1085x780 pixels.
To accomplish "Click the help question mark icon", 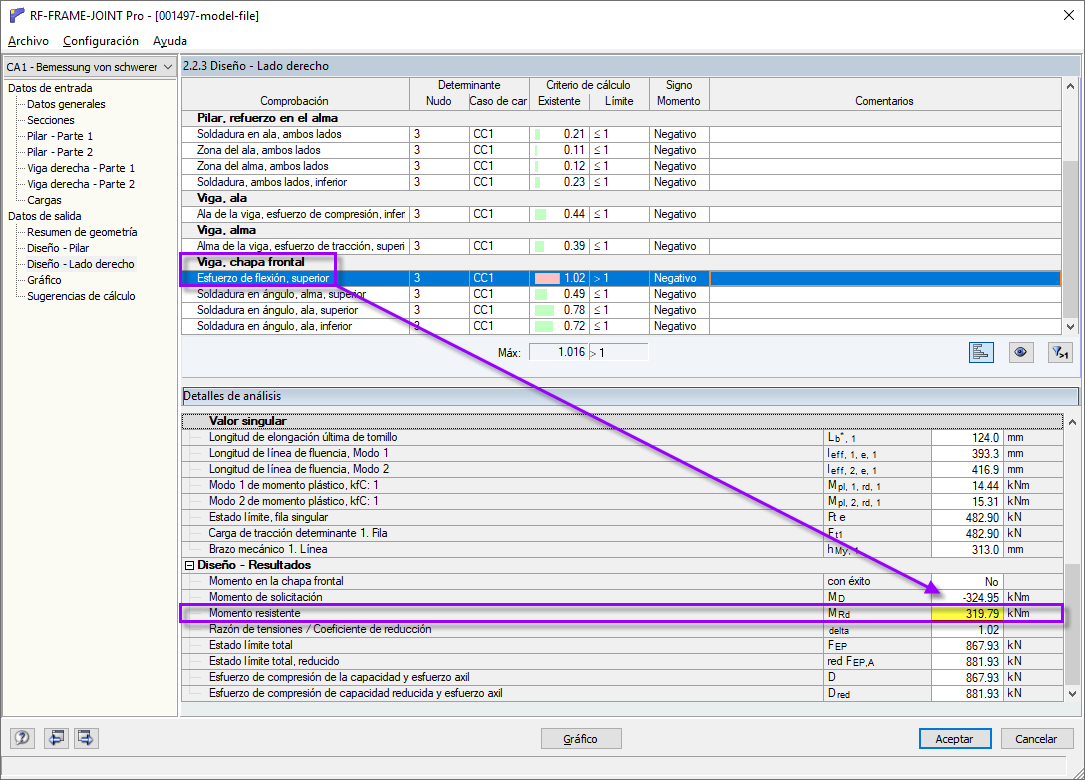I will 22,738.
